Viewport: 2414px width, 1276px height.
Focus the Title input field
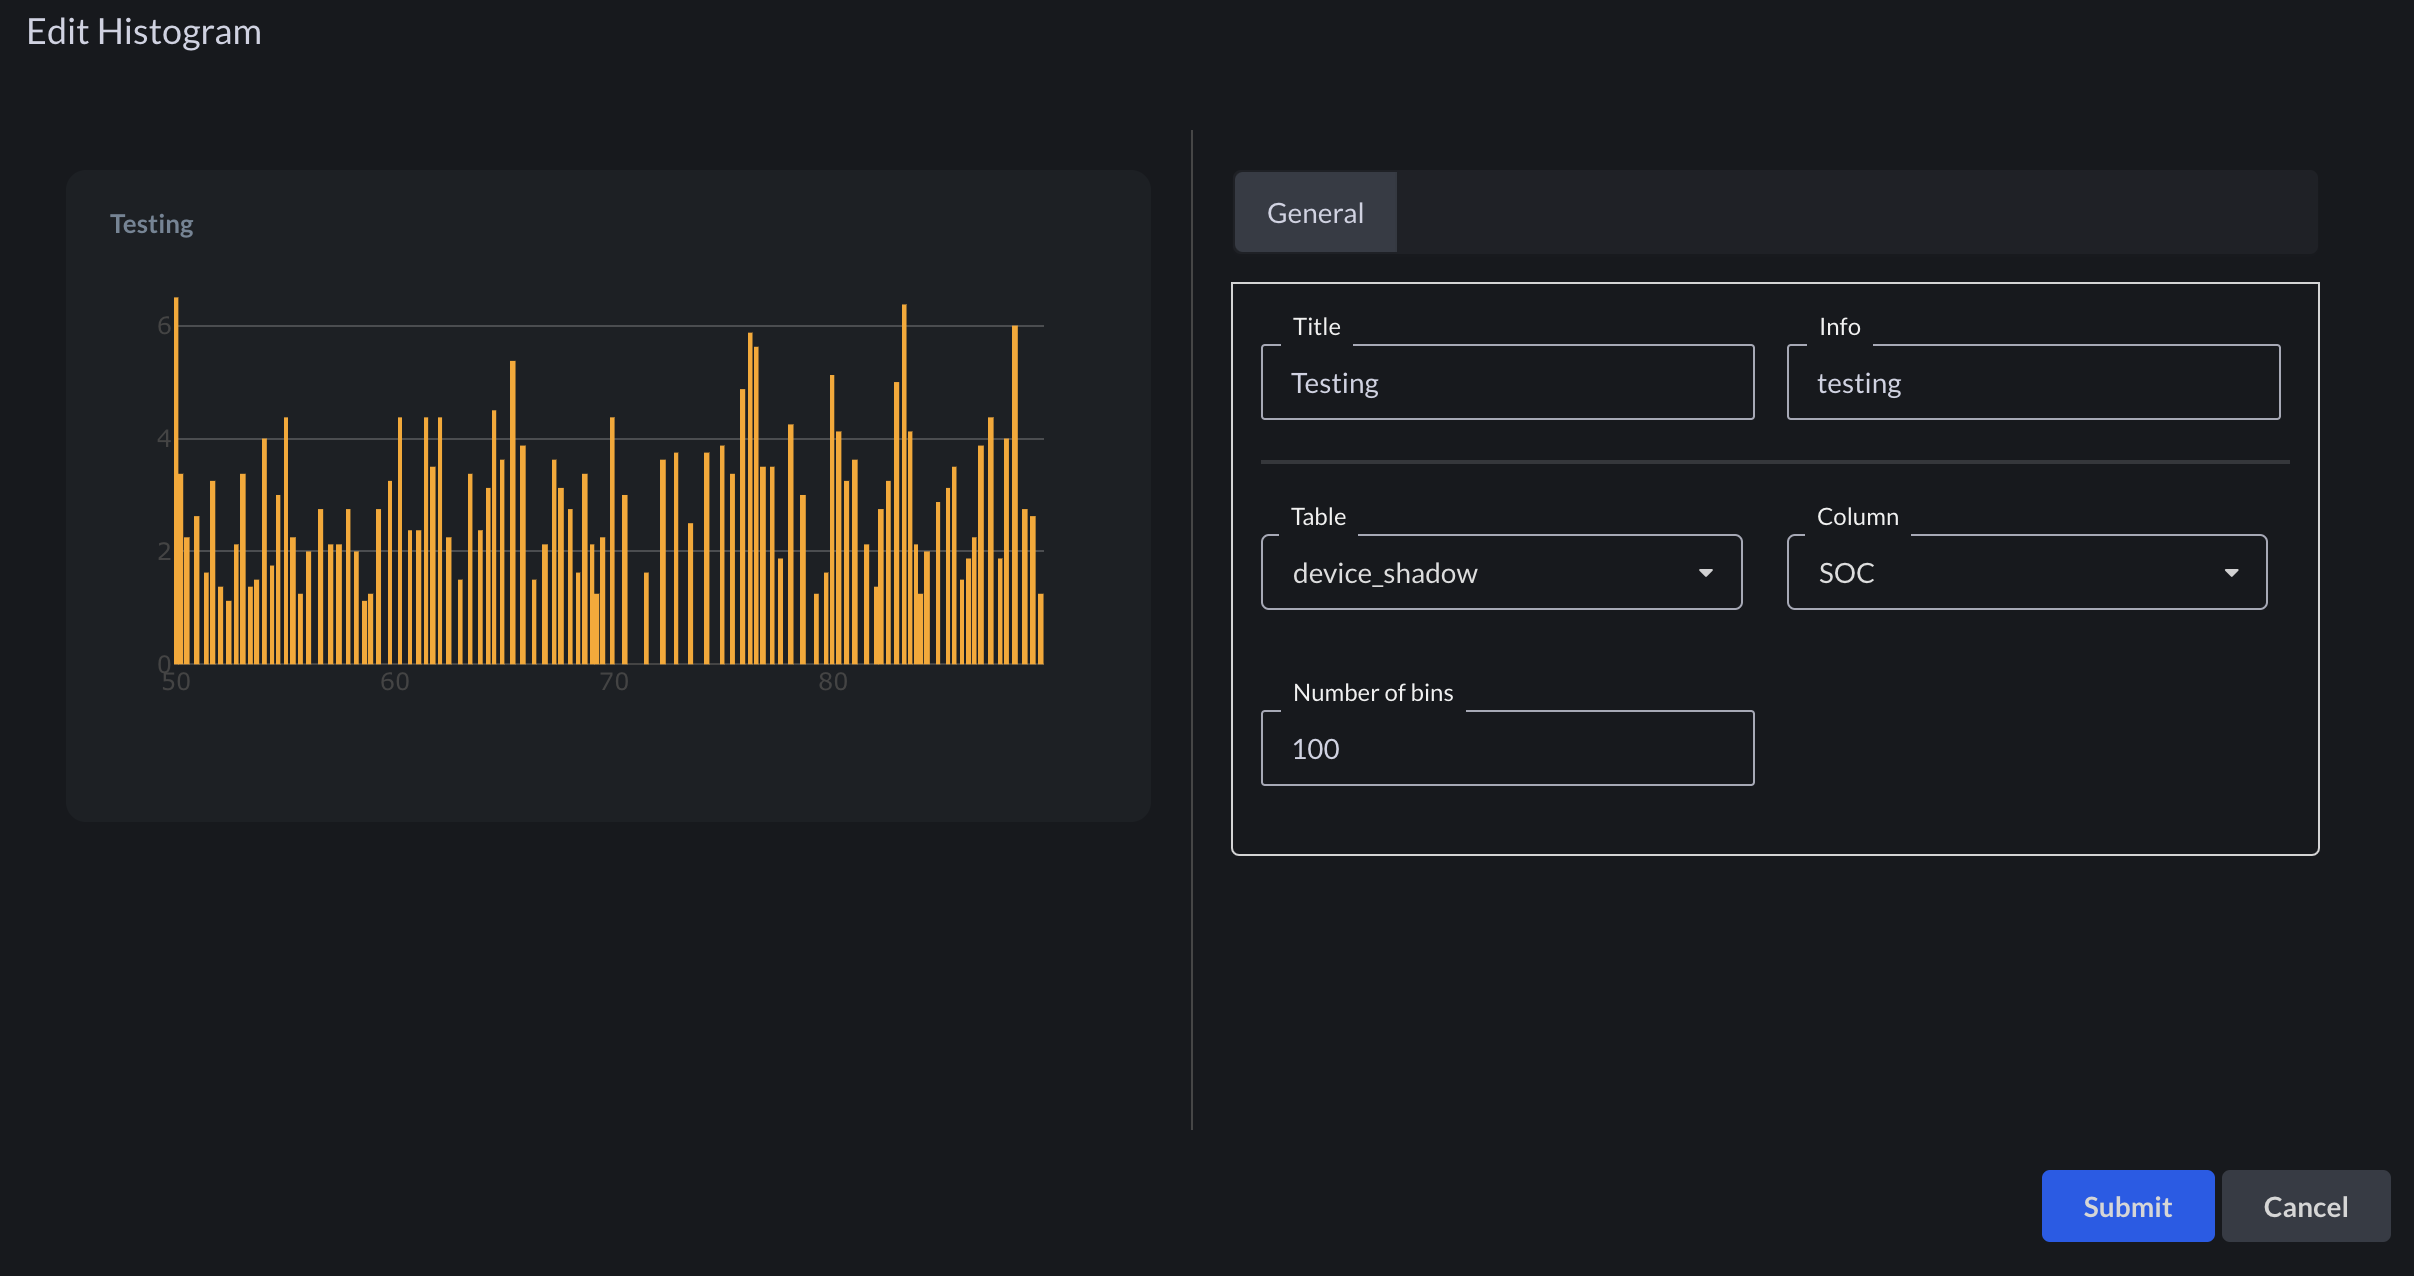1507,383
